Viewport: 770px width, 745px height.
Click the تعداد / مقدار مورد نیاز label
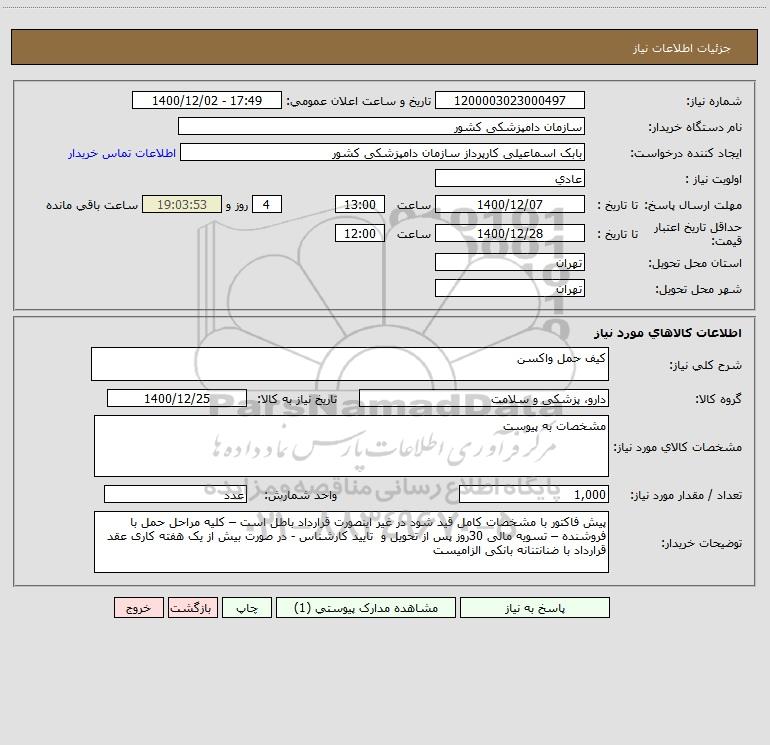pyautogui.click(x=686, y=496)
